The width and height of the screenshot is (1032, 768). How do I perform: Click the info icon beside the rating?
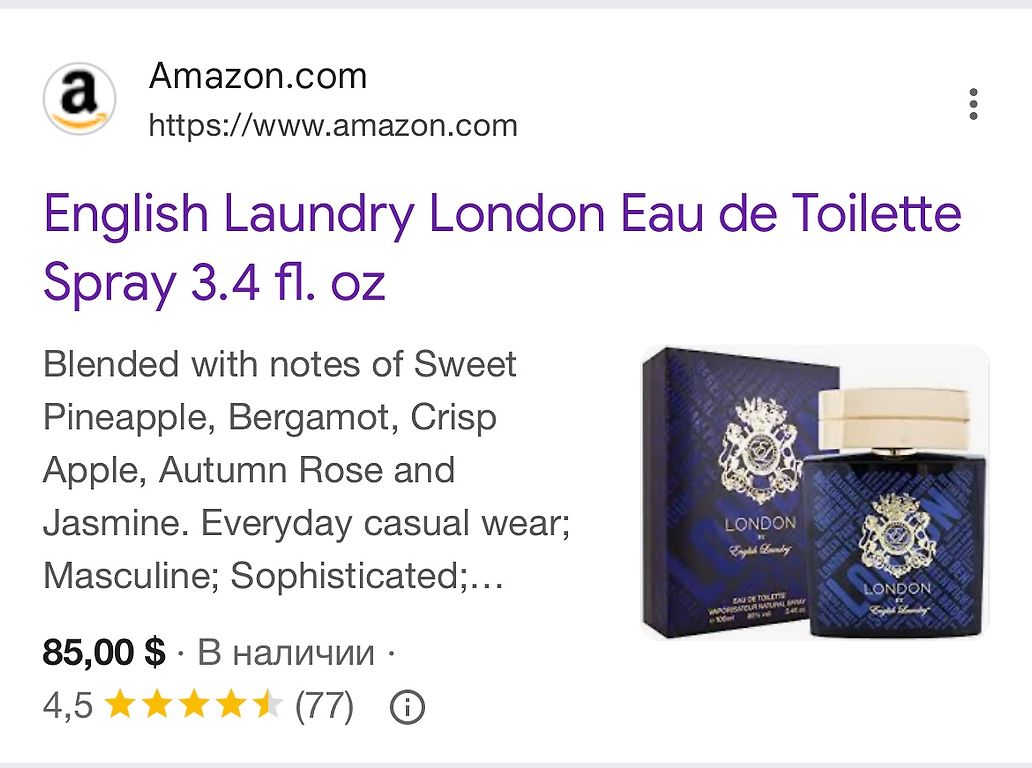[407, 707]
